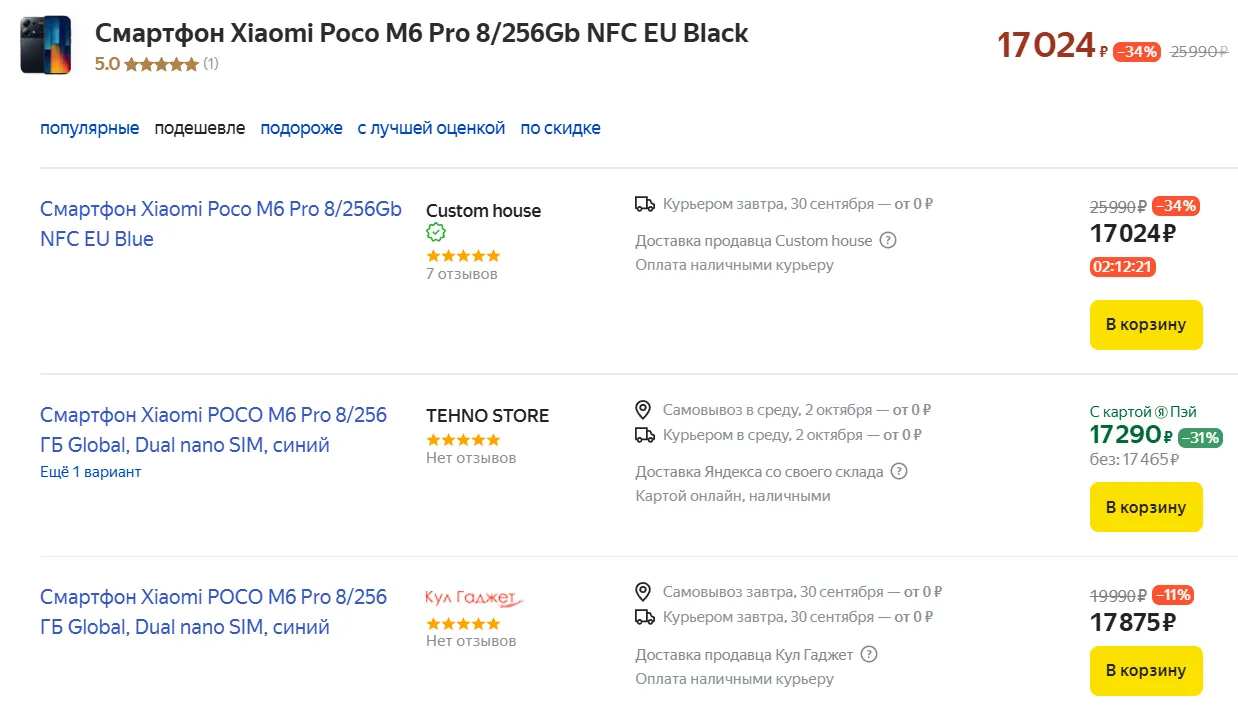Screen dimensions: 1238x714
Task: Sort offers by по скидке
Action: coord(560,128)
